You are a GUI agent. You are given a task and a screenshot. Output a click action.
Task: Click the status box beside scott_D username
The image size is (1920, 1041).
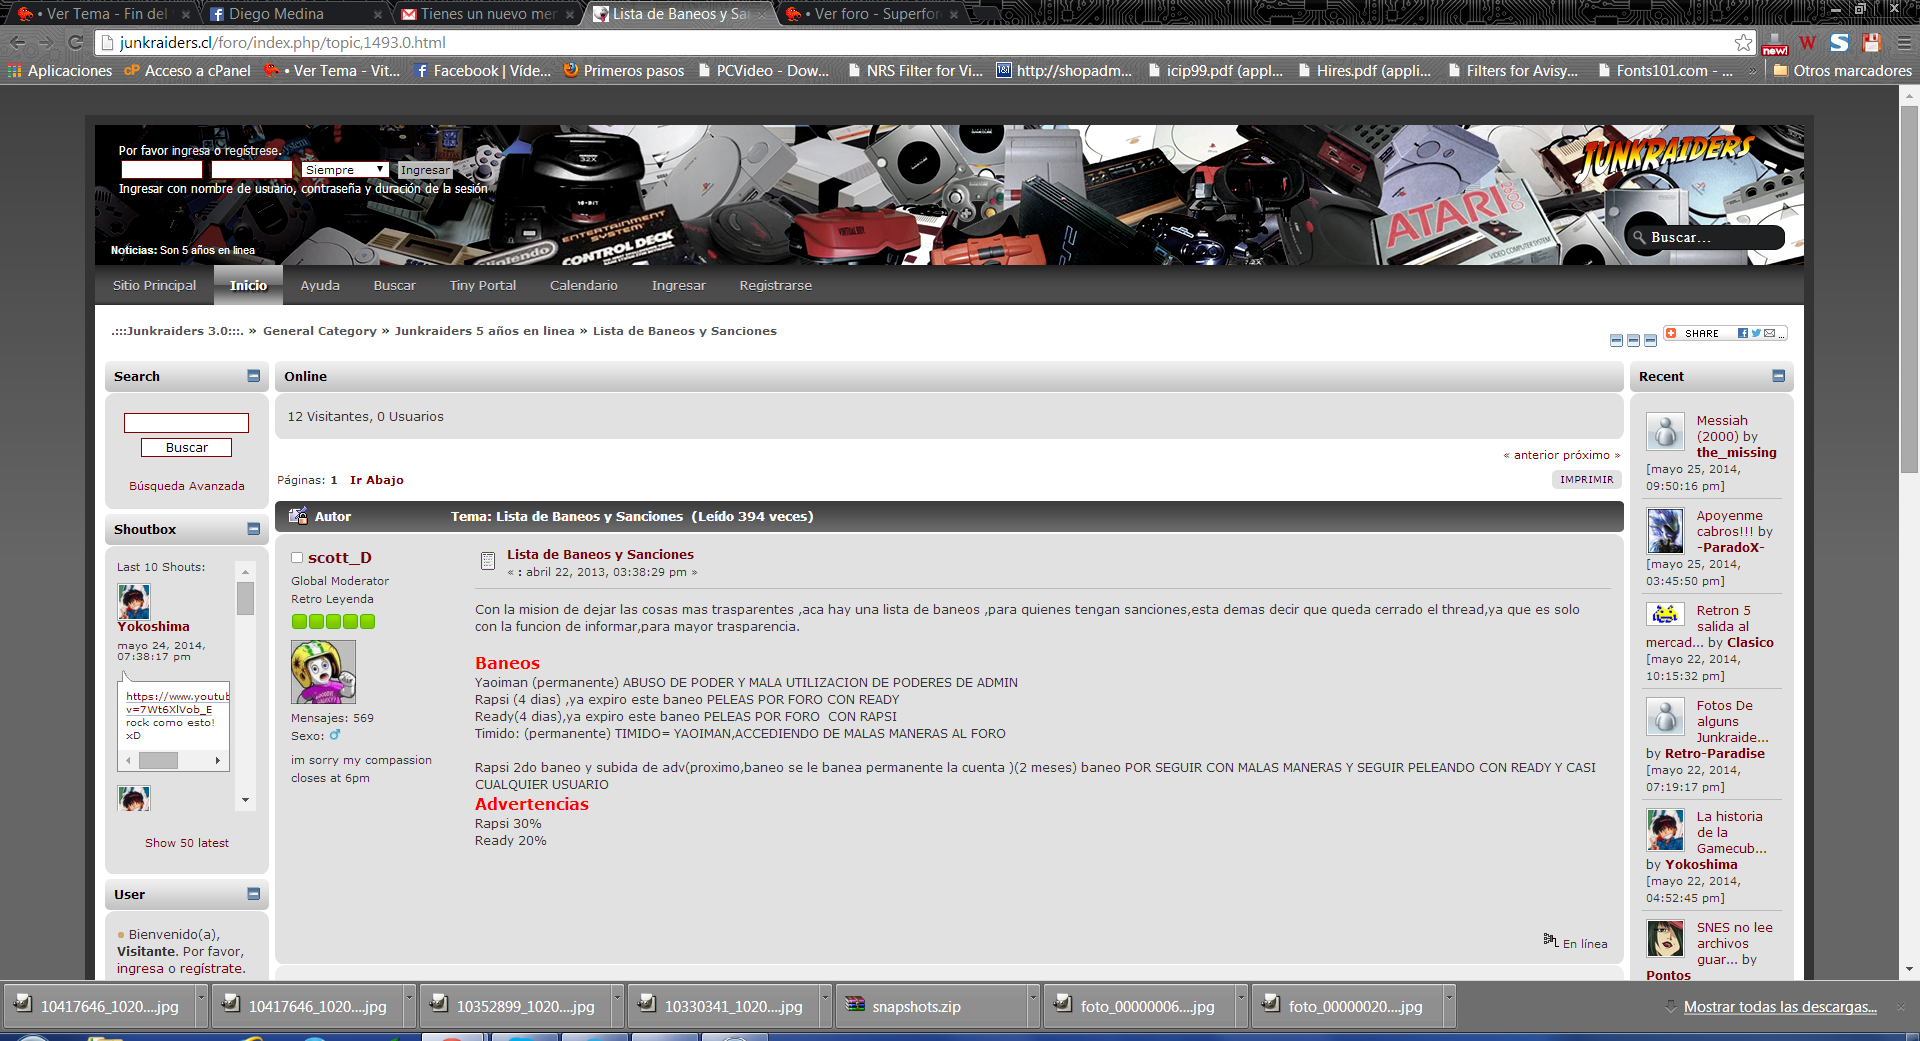pos(297,558)
